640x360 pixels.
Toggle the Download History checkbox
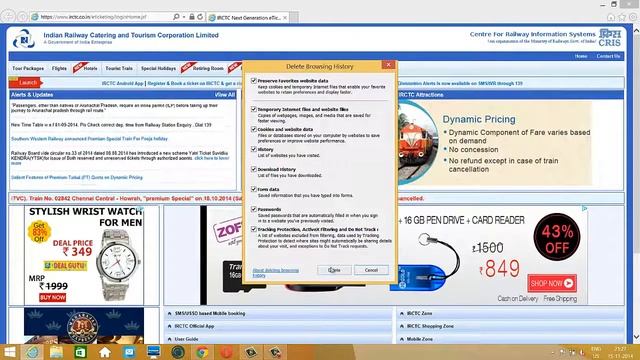click(x=254, y=169)
